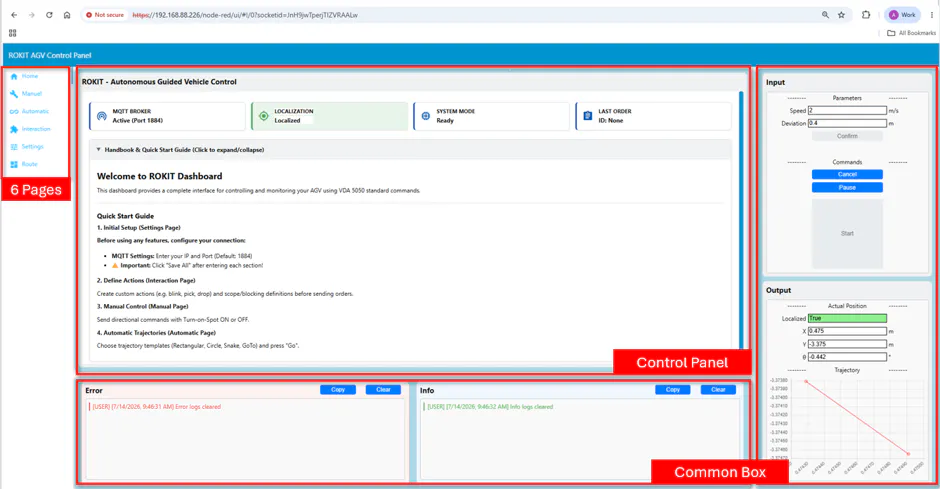Open the Home page icon in sidebar
The height and width of the screenshot is (489, 940).
14,76
